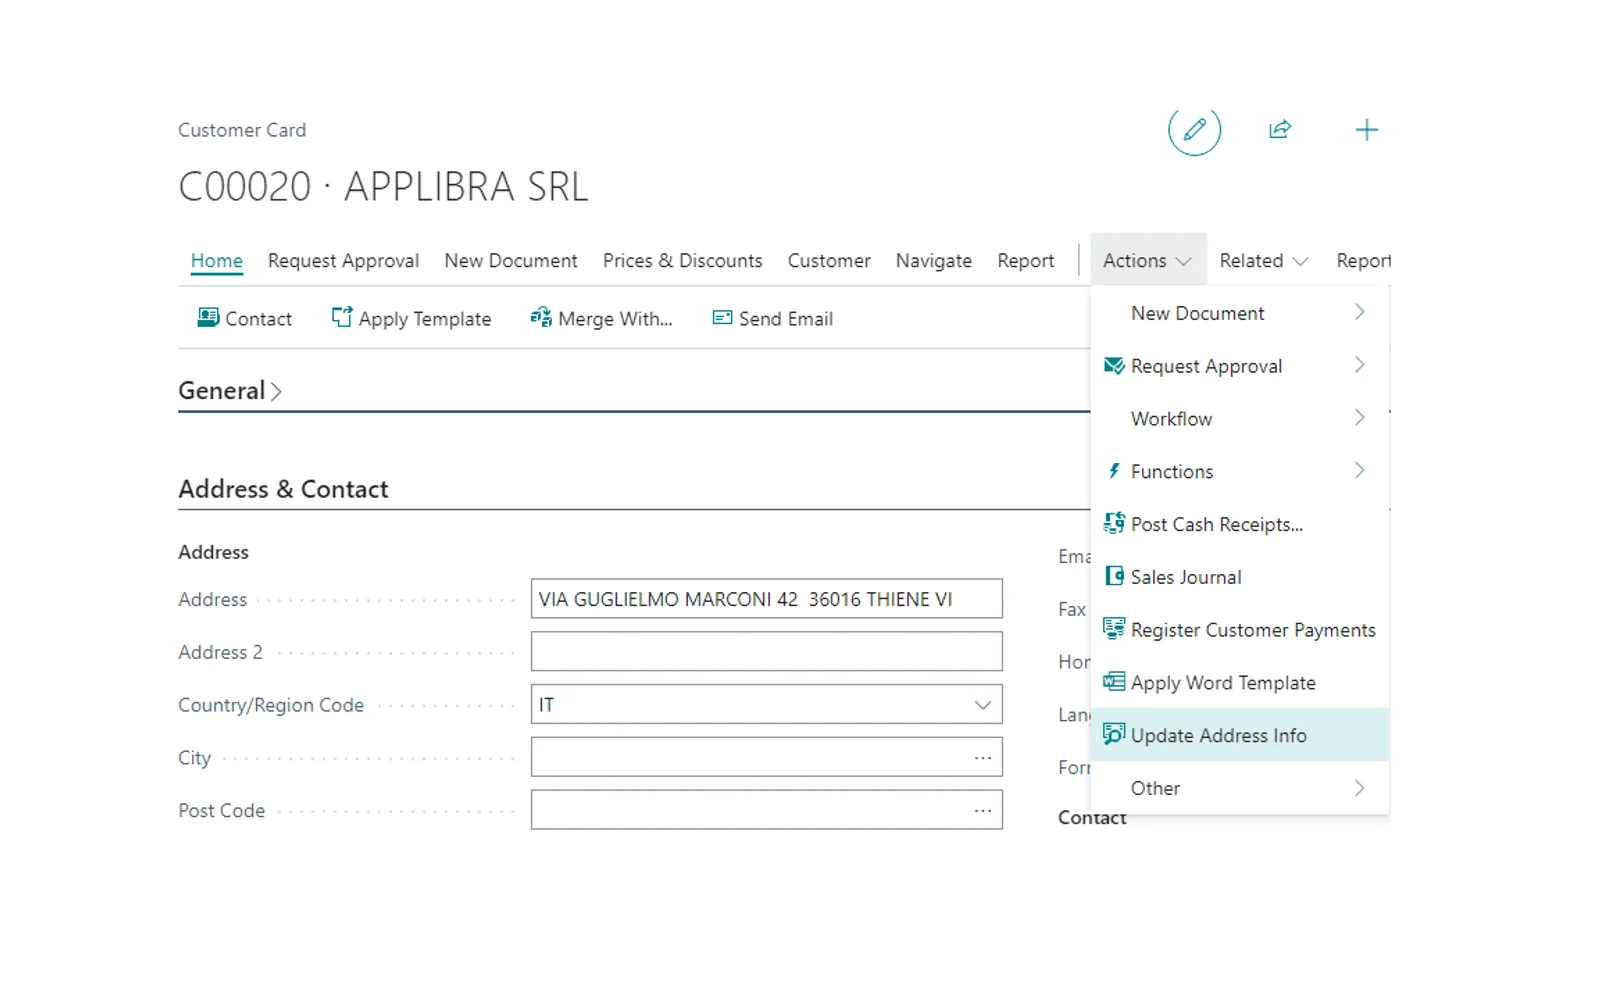Select Update Address Info menu entry
Screen dimensions: 1600x1000
point(1240,735)
